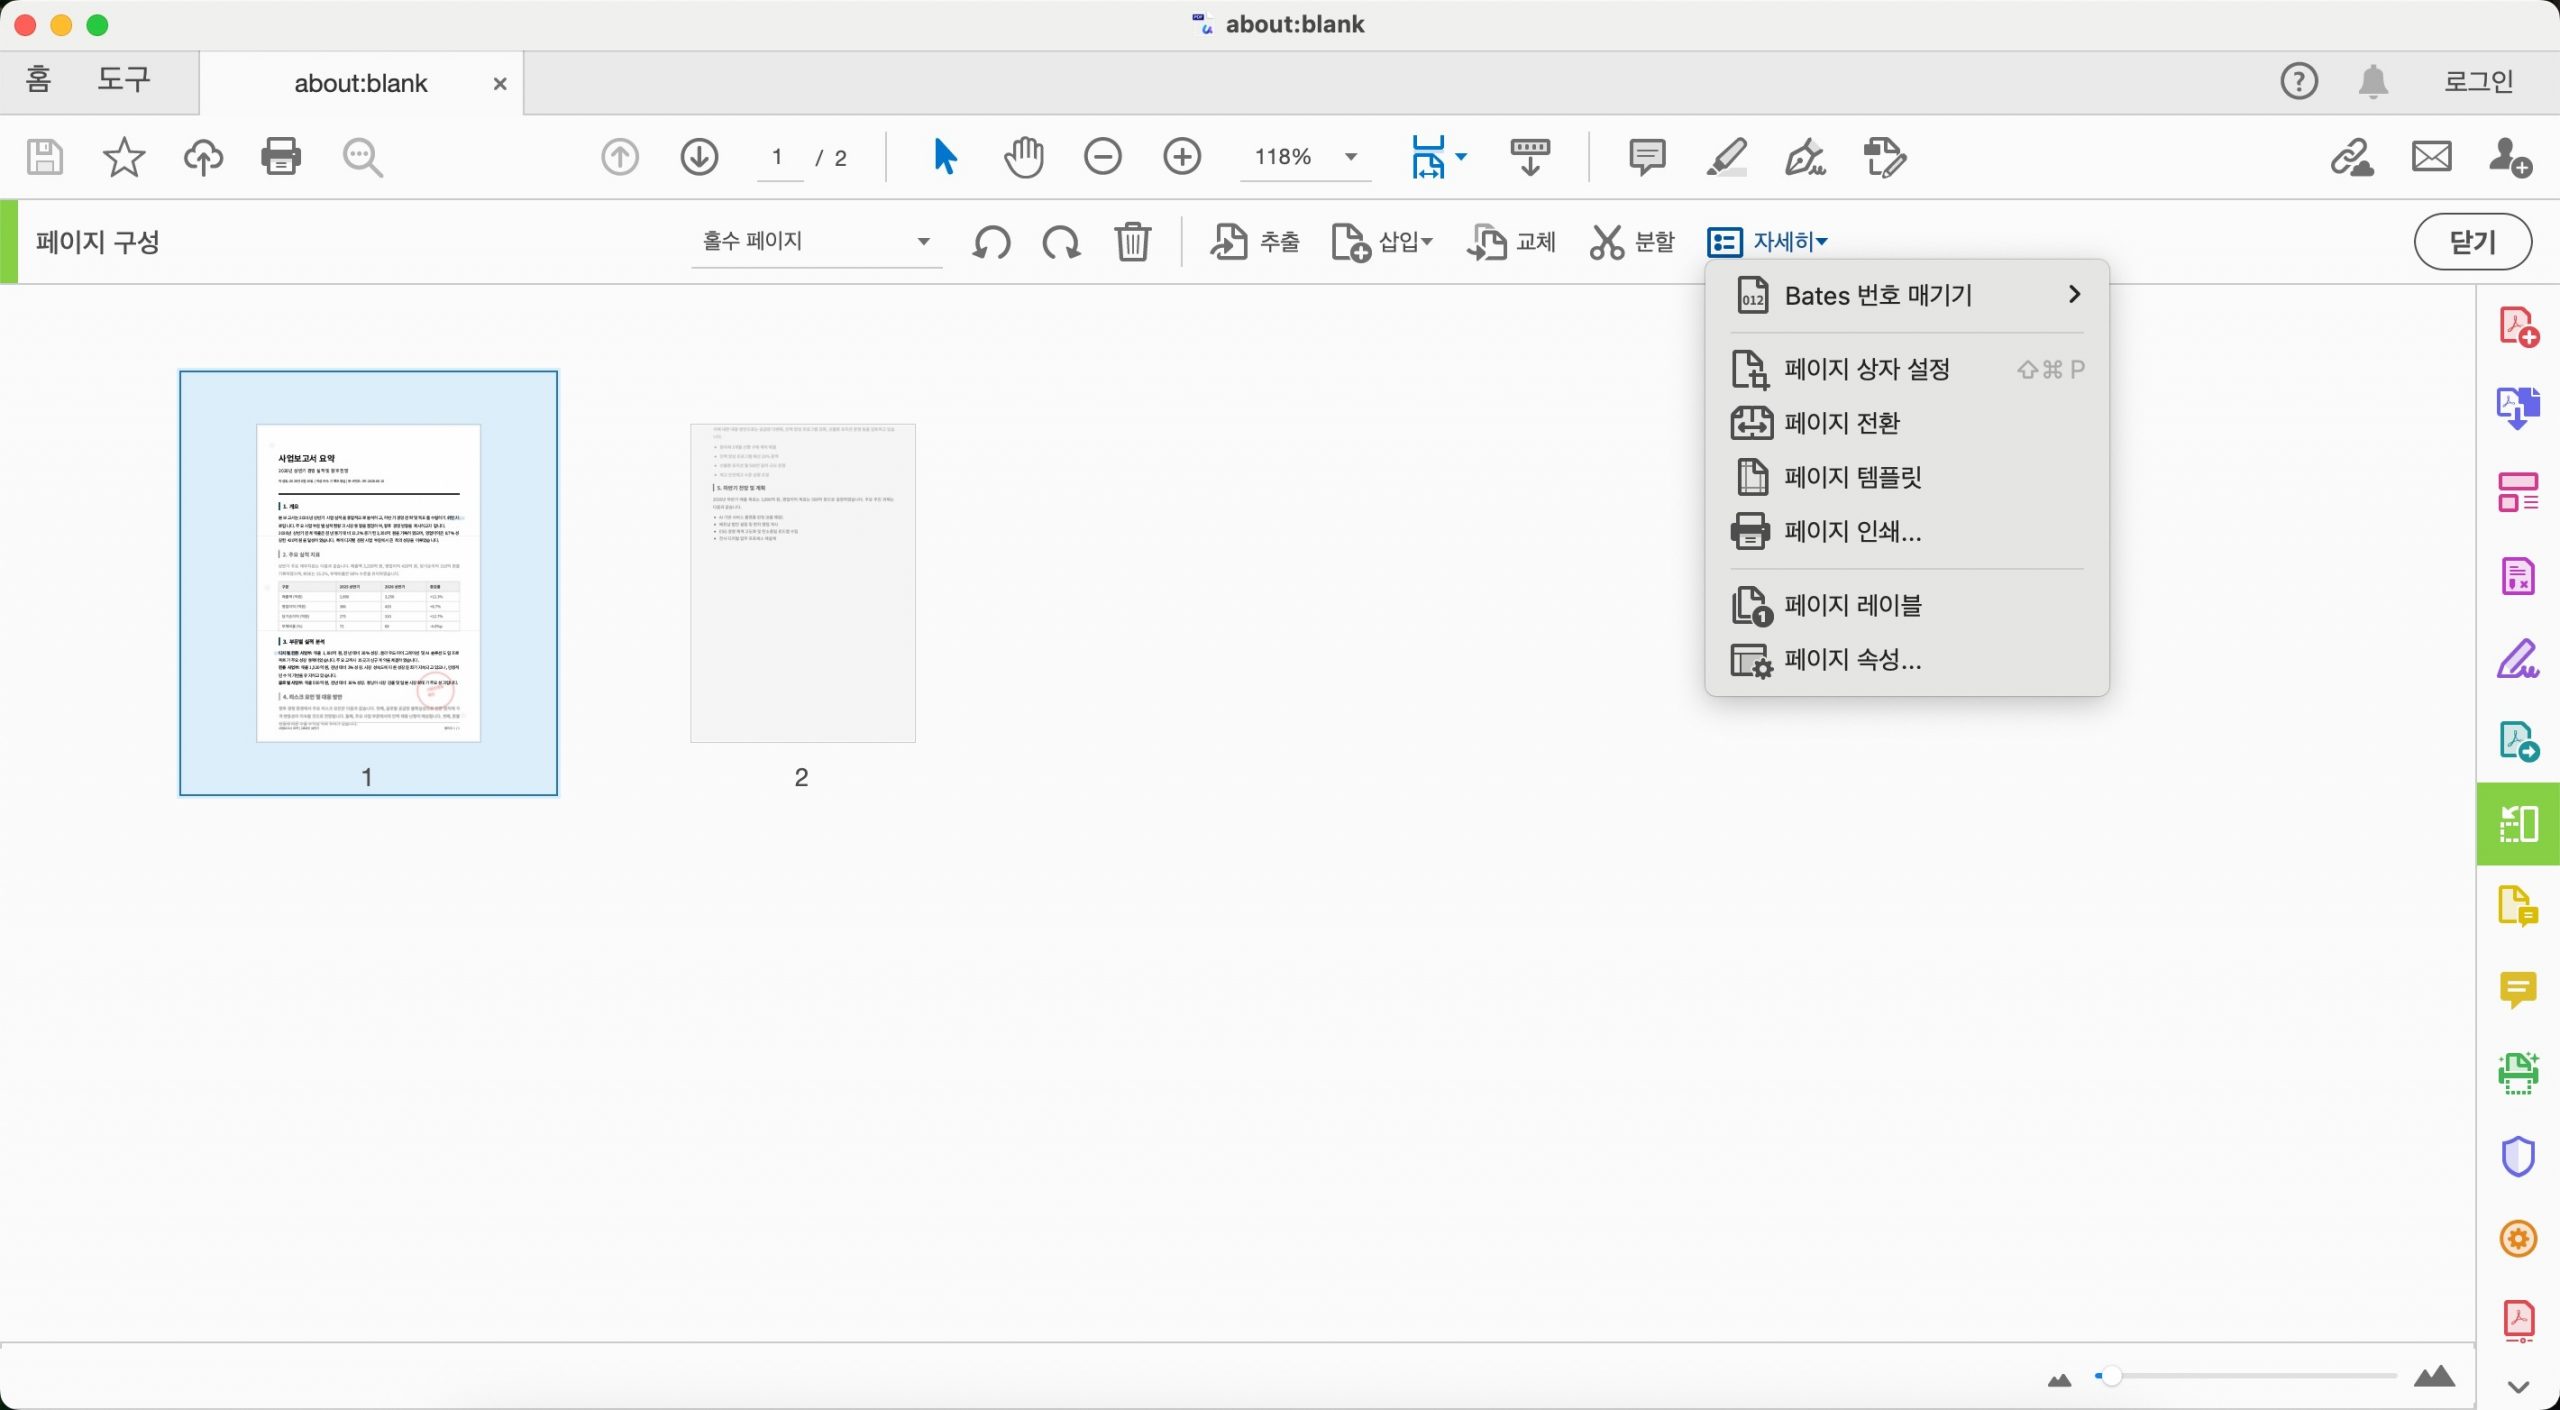Rotate pages counterclockwise
This screenshot has width=2560, height=1410.
click(x=991, y=242)
